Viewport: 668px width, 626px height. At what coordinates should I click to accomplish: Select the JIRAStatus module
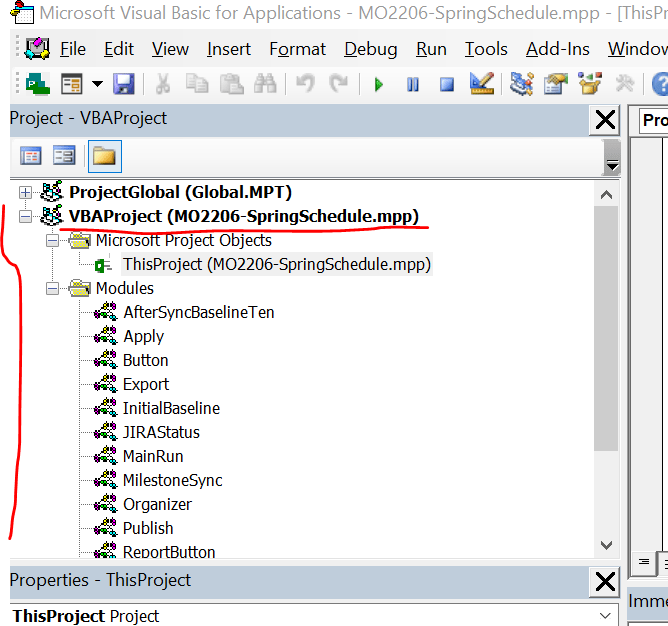pyautogui.click(x=161, y=432)
